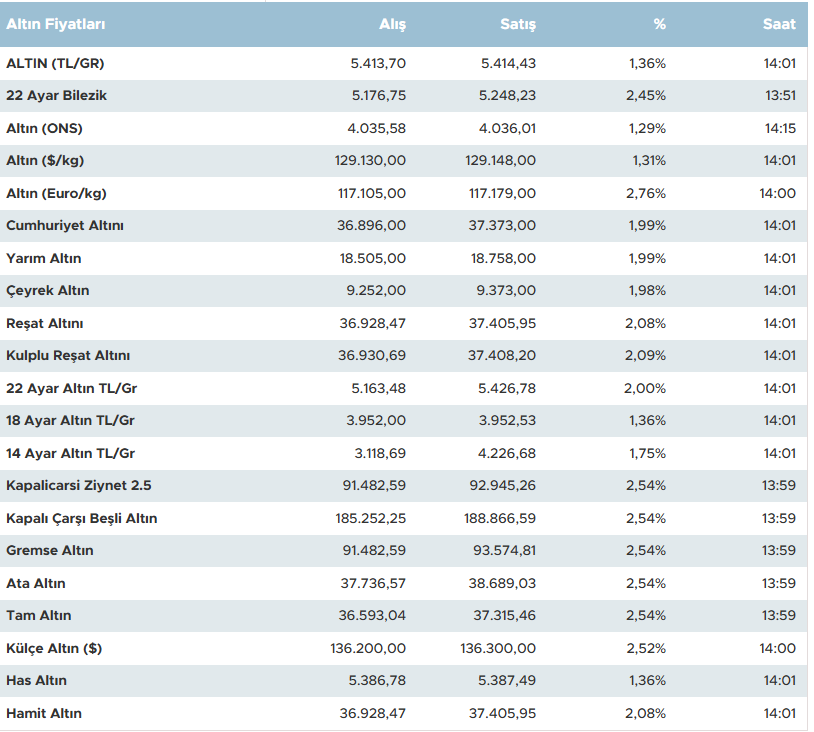Select Çeyrek Altın in the table
Image resolution: width=814 pixels, height=732 pixels.
coord(47,291)
